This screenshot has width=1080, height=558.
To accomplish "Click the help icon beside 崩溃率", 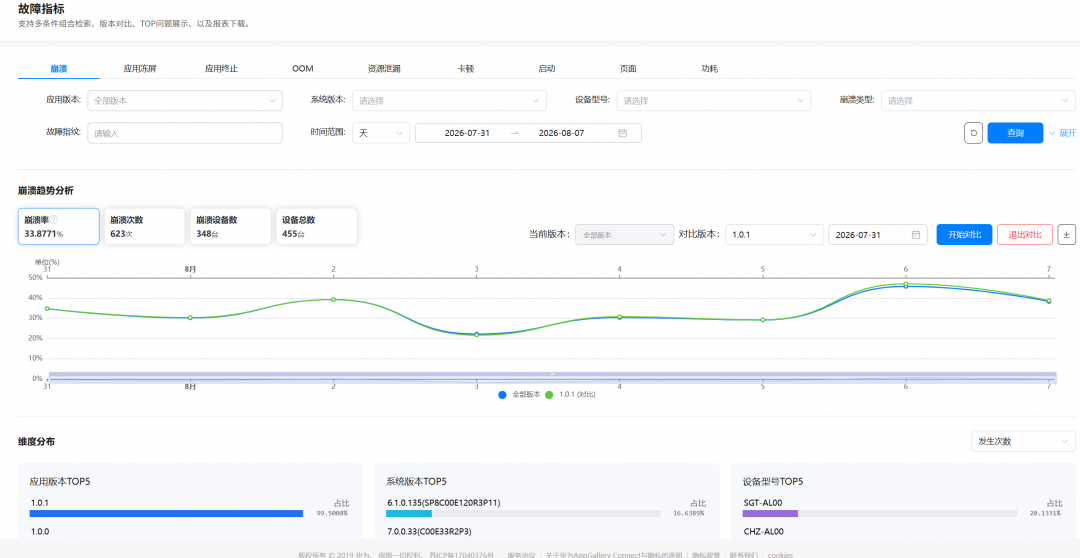I will 54,220.
